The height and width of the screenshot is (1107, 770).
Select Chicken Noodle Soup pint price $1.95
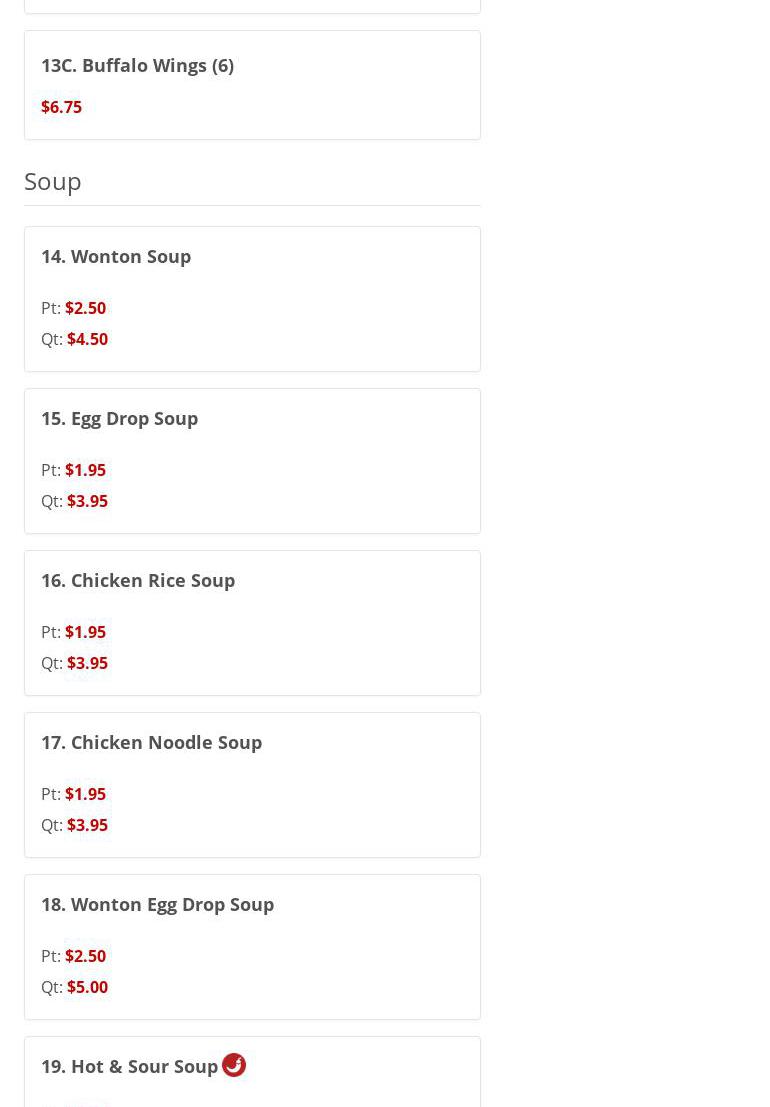[x=85, y=794]
